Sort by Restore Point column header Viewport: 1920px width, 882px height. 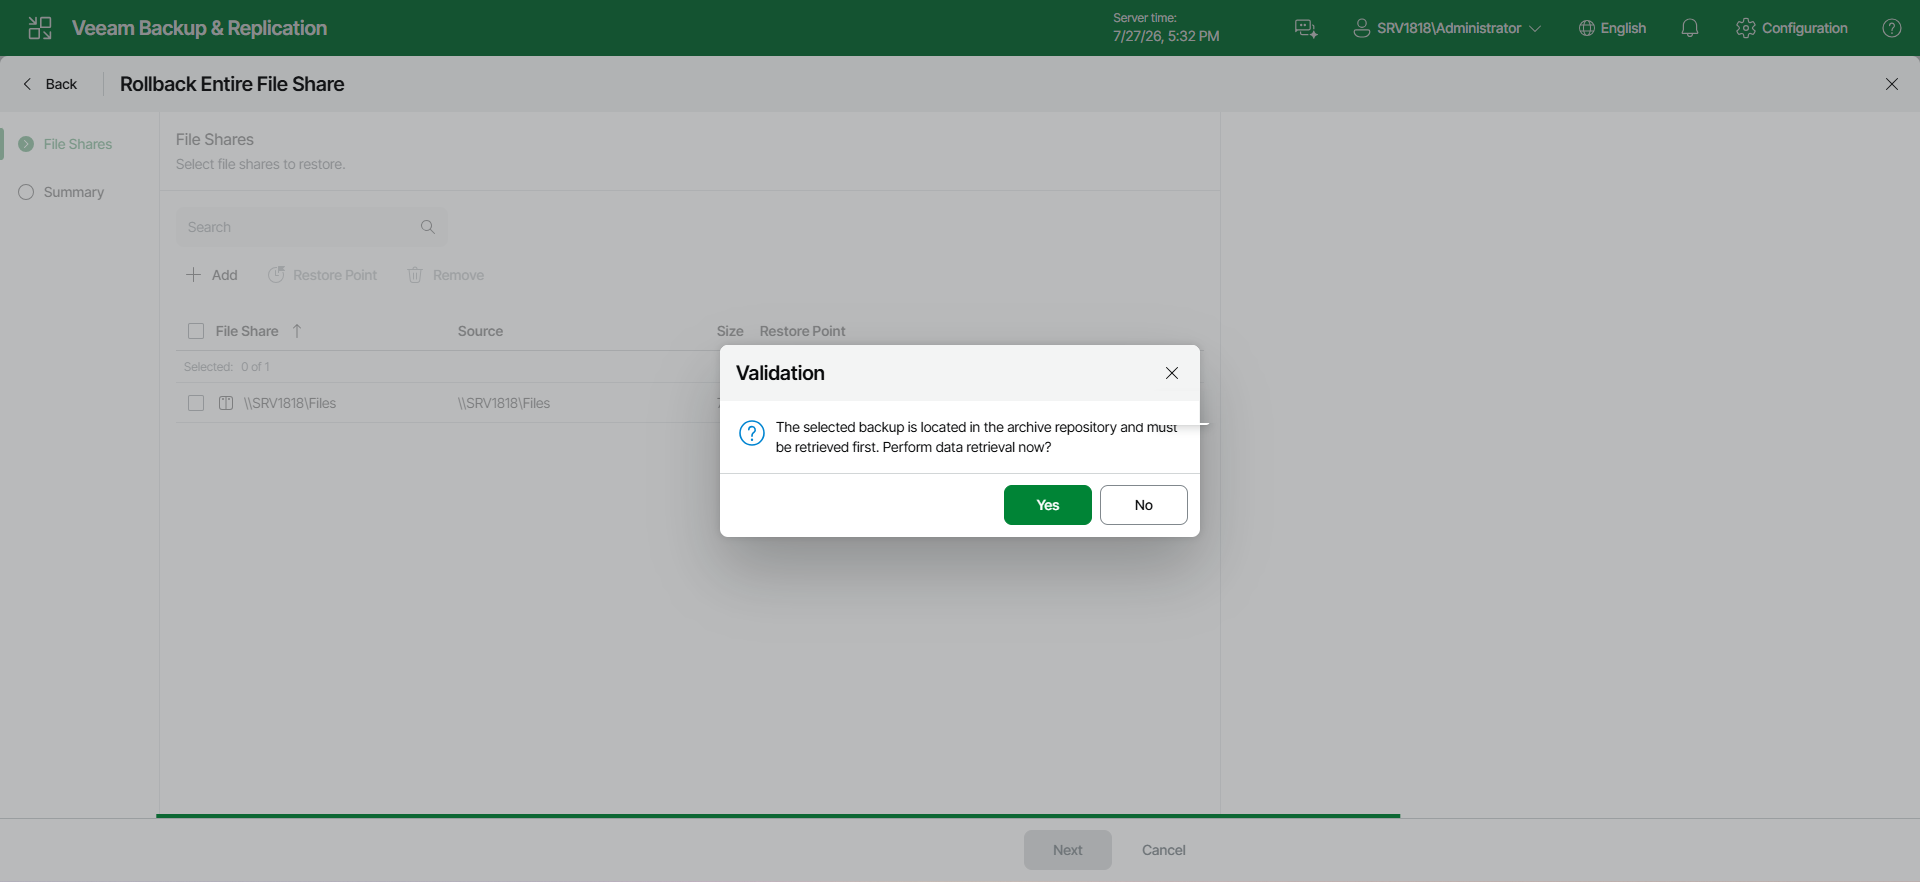tap(802, 331)
